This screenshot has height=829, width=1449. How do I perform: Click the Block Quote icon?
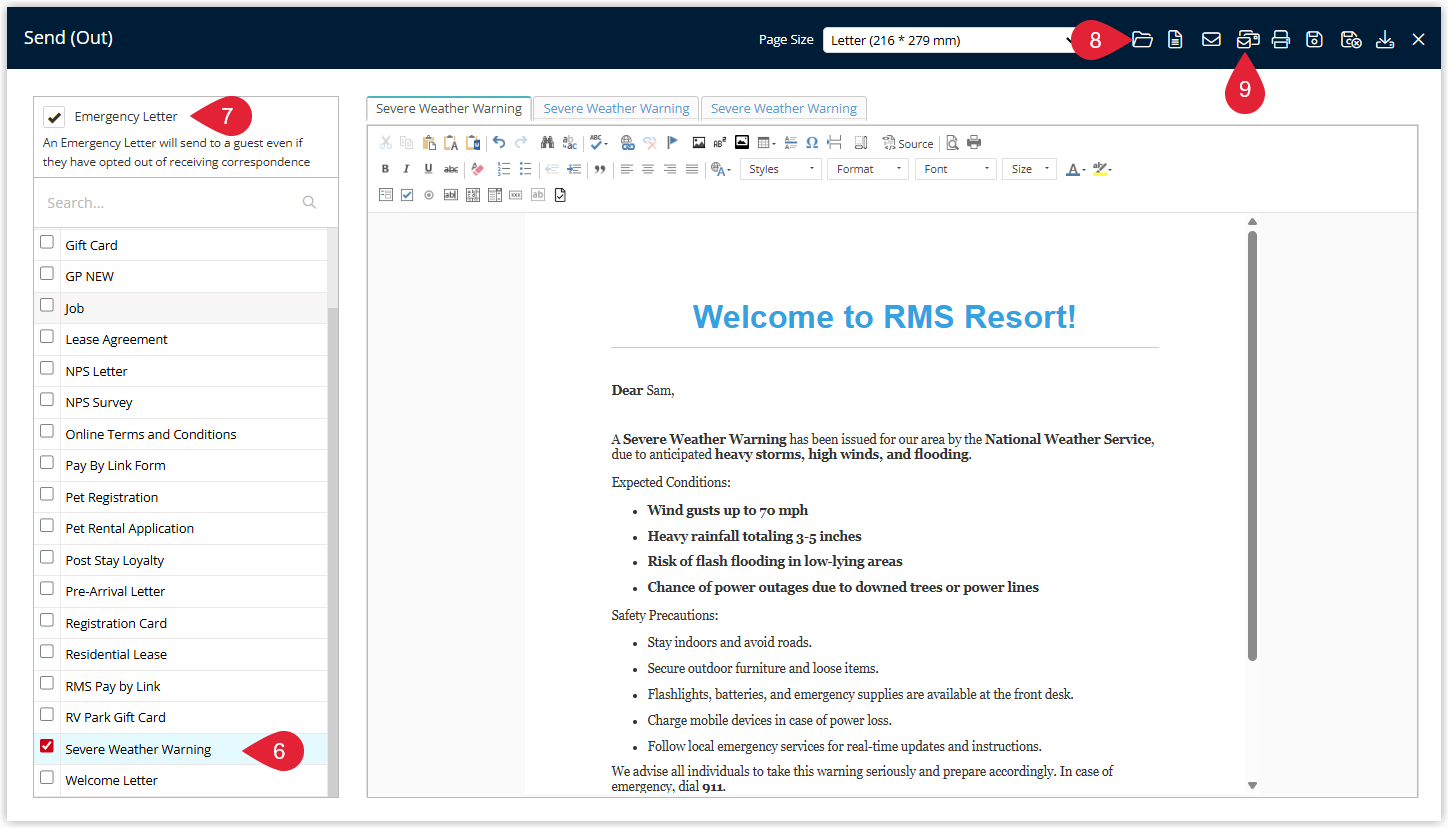[x=600, y=169]
